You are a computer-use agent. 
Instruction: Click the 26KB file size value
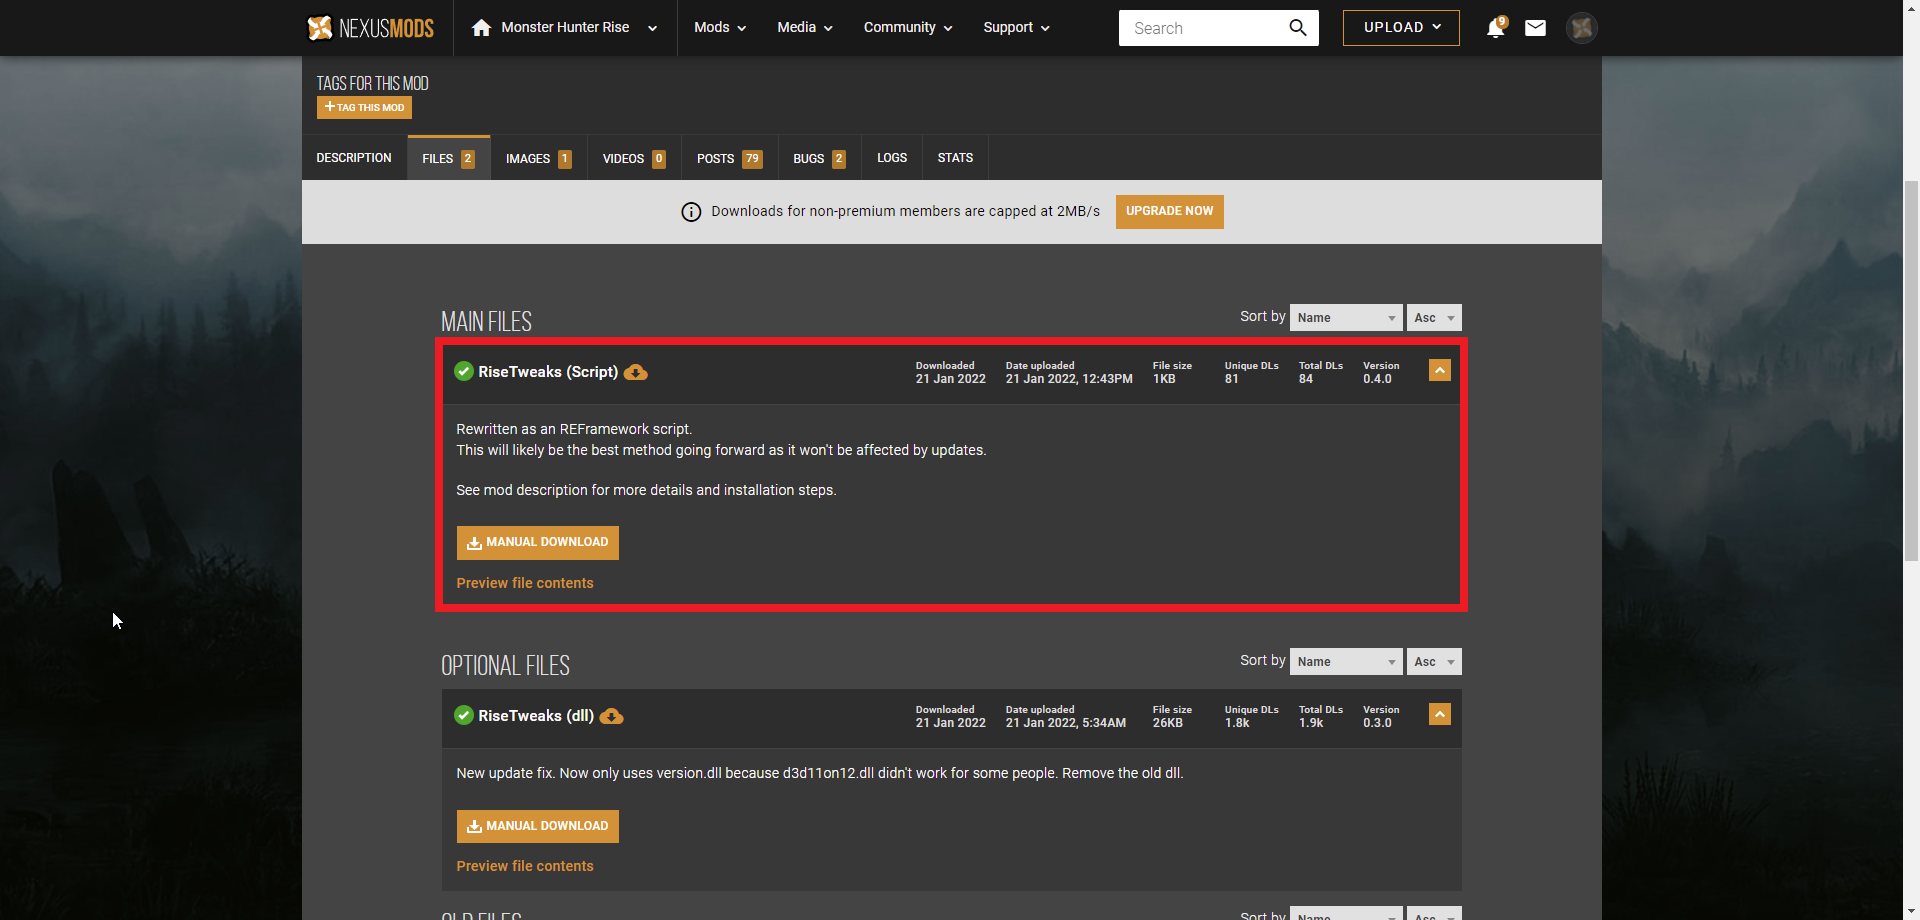1168,723
